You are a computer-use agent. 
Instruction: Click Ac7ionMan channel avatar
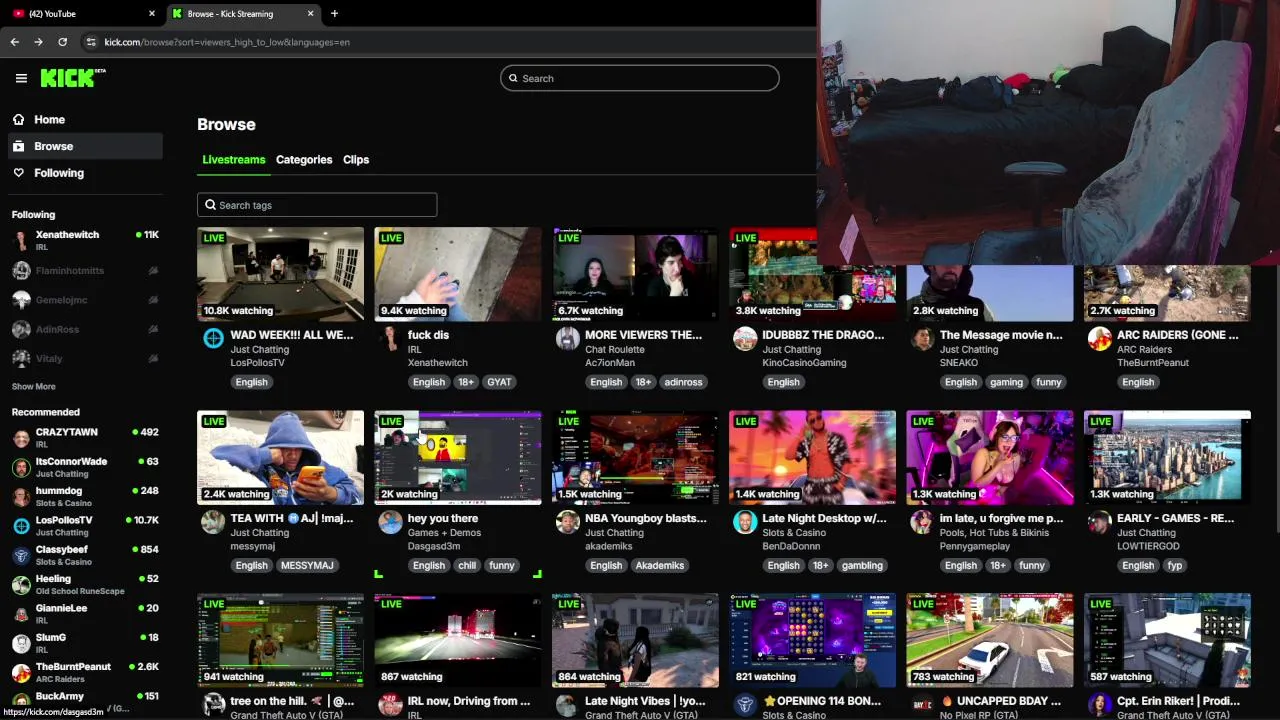point(567,339)
